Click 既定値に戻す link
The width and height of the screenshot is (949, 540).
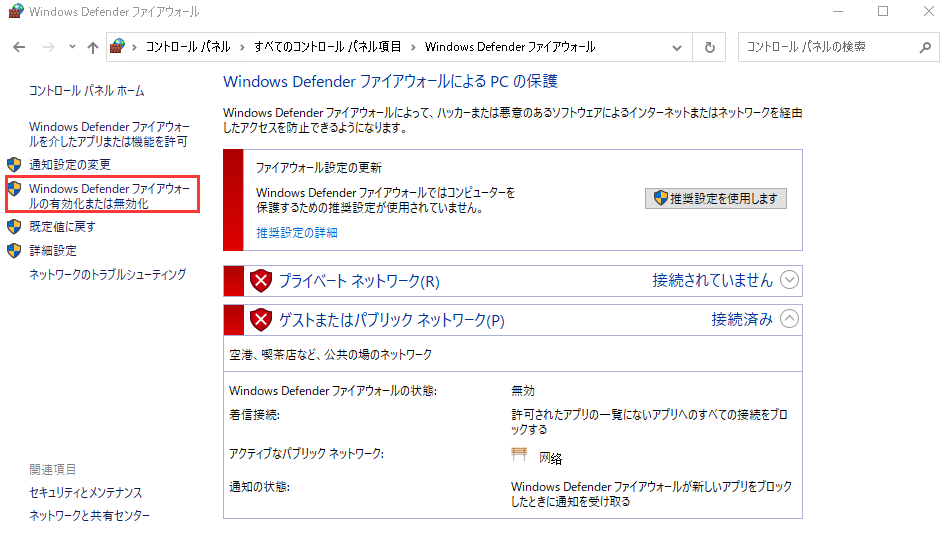pyautogui.click(x=62, y=226)
